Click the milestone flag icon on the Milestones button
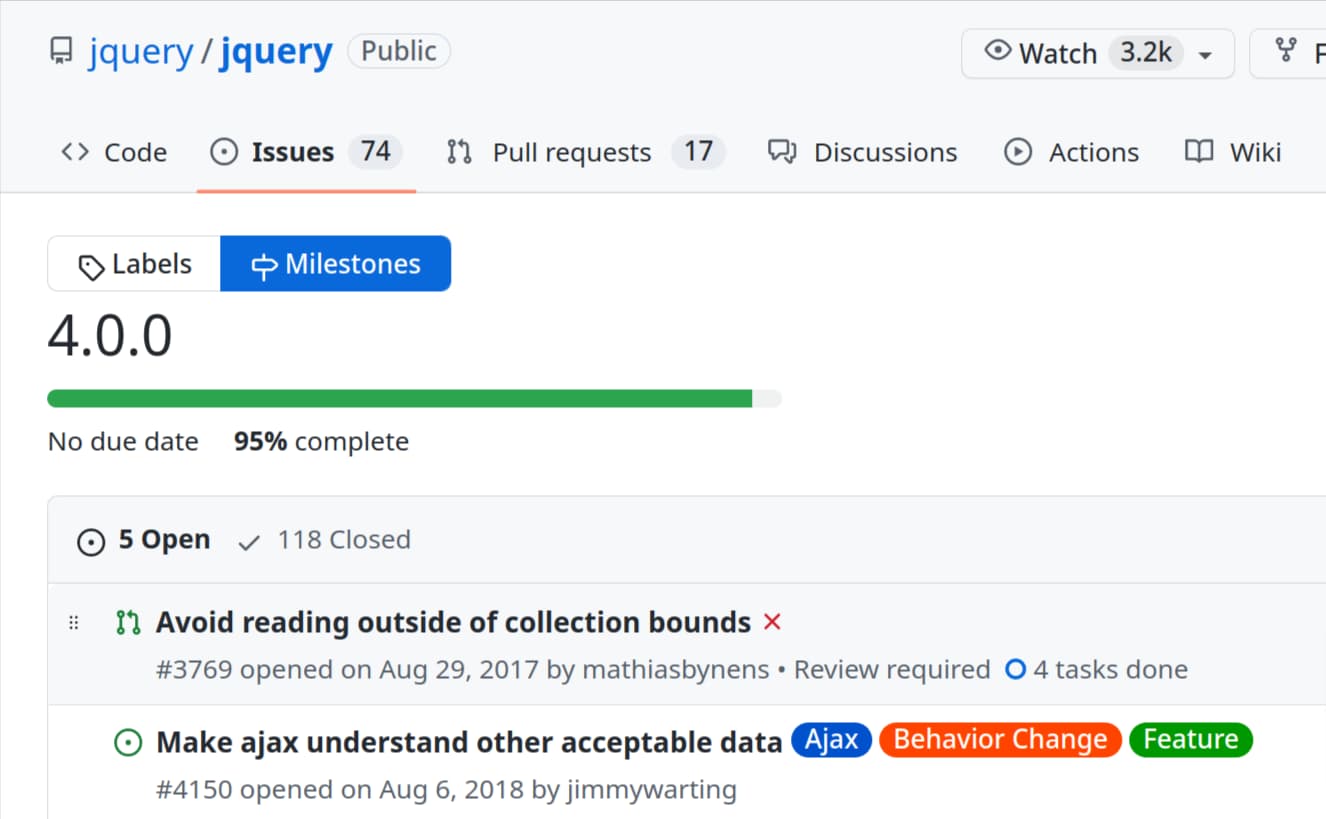 click(x=265, y=263)
